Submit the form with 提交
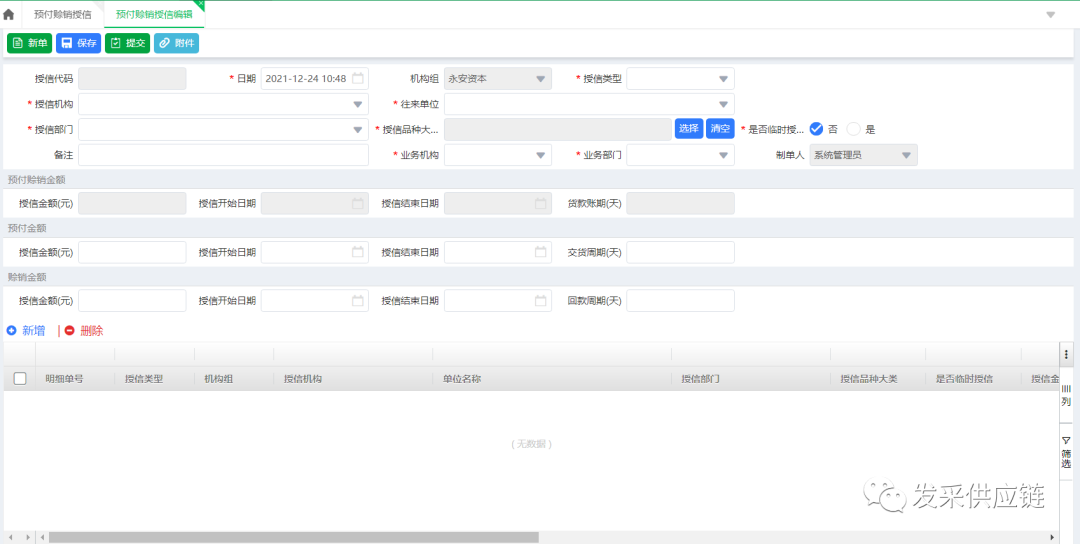Screen dimensions: 1080x544 coord(127,43)
